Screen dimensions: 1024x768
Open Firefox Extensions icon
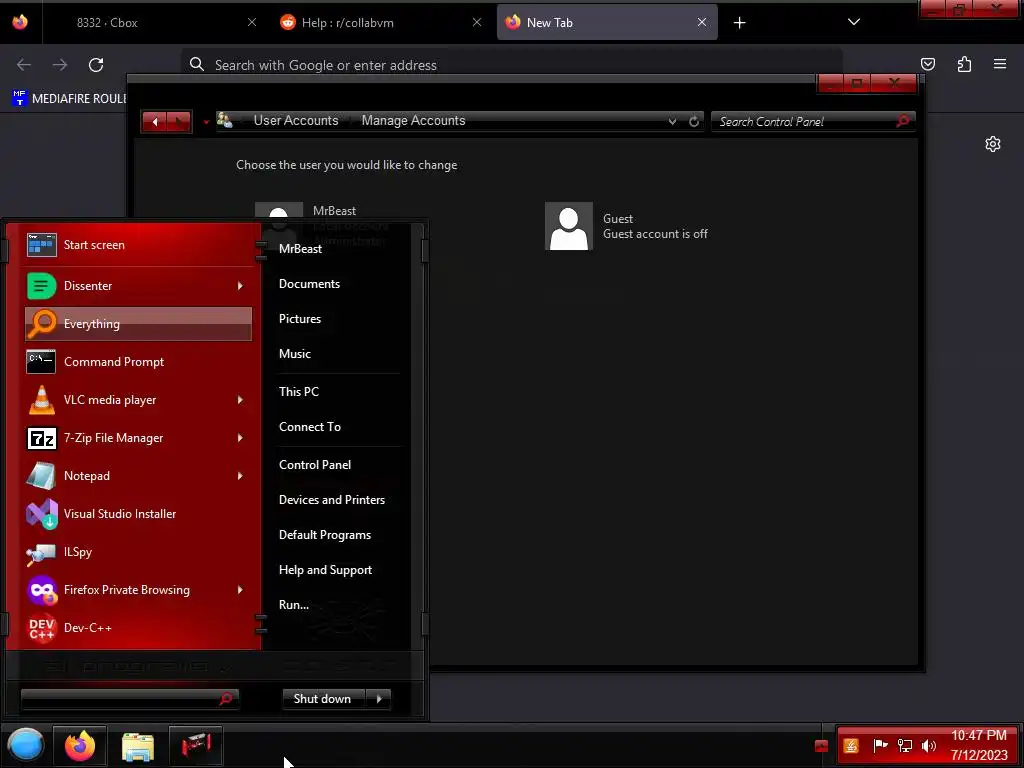pyautogui.click(x=964, y=64)
